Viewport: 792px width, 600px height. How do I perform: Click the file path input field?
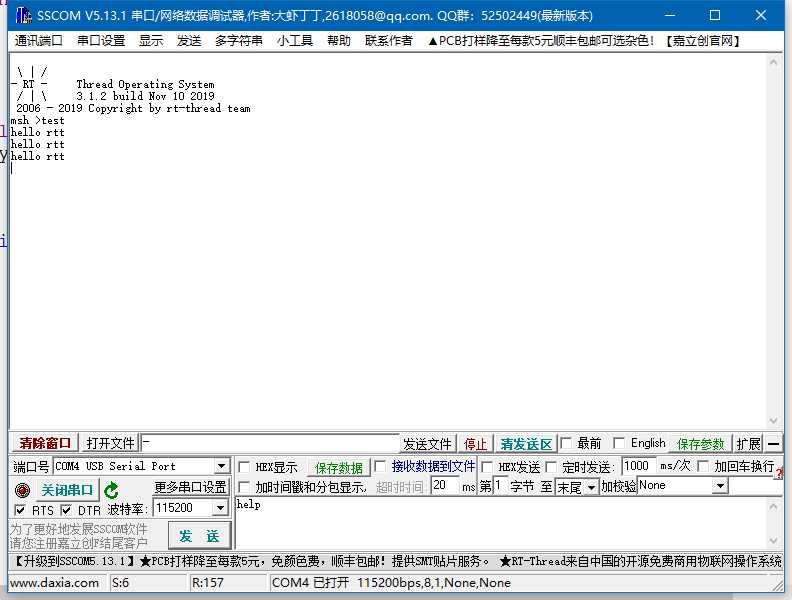coord(270,443)
